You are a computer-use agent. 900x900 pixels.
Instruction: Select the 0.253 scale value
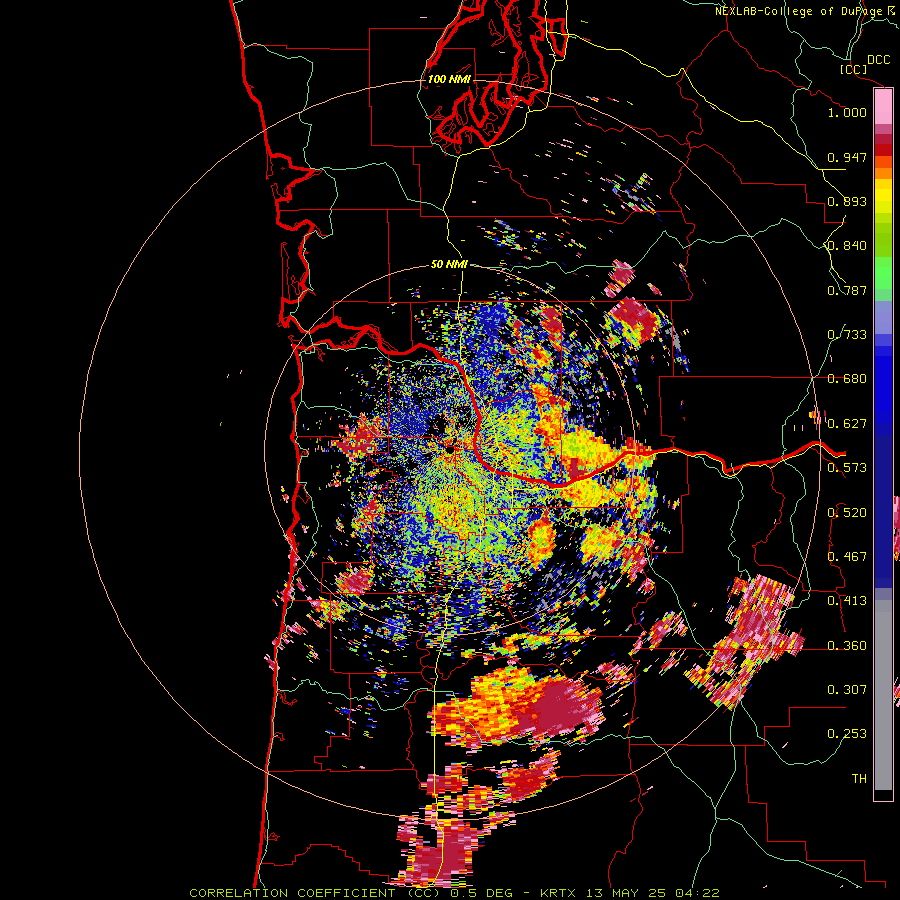pyautogui.click(x=847, y=734)
